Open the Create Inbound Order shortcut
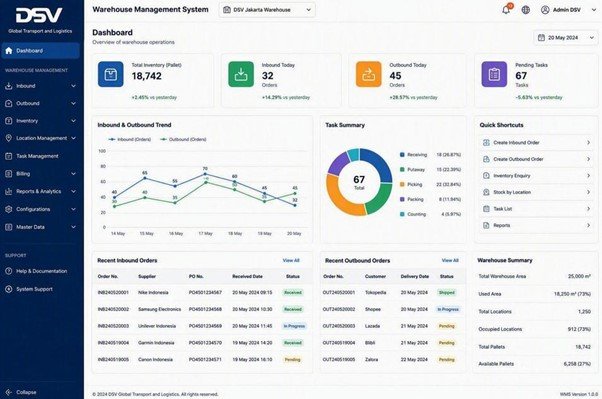602x399 pixels. coord(536,142)
